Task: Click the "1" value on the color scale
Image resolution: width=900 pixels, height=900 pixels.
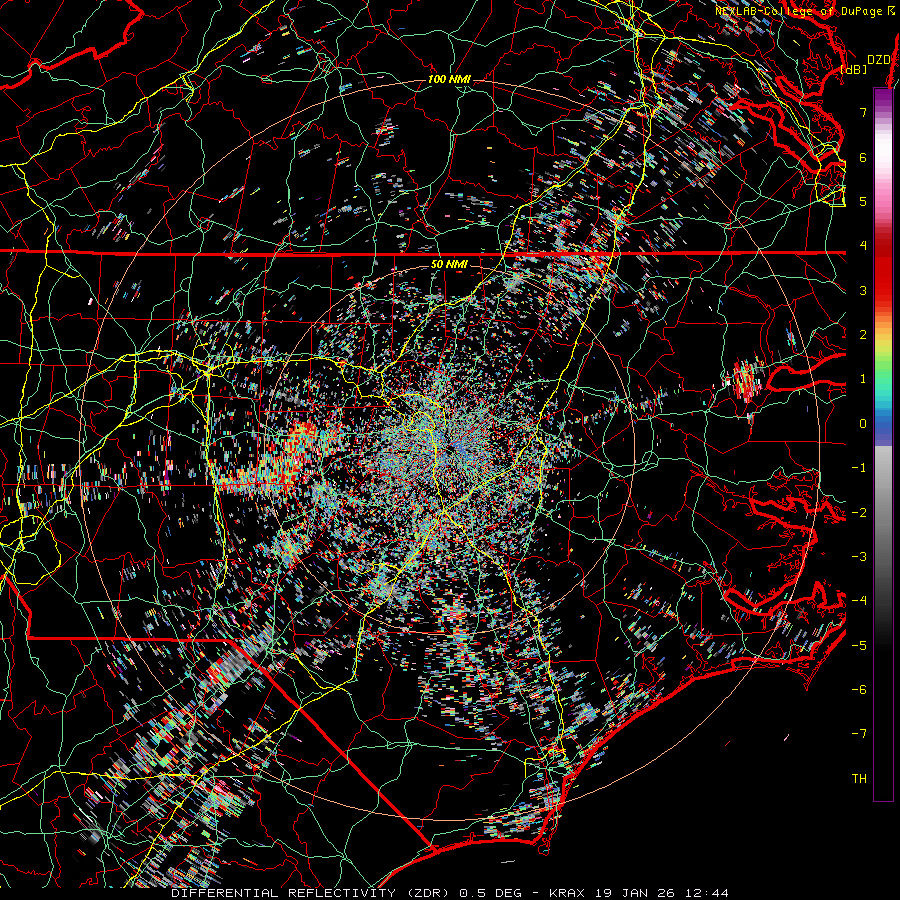Action: (863, 379)
